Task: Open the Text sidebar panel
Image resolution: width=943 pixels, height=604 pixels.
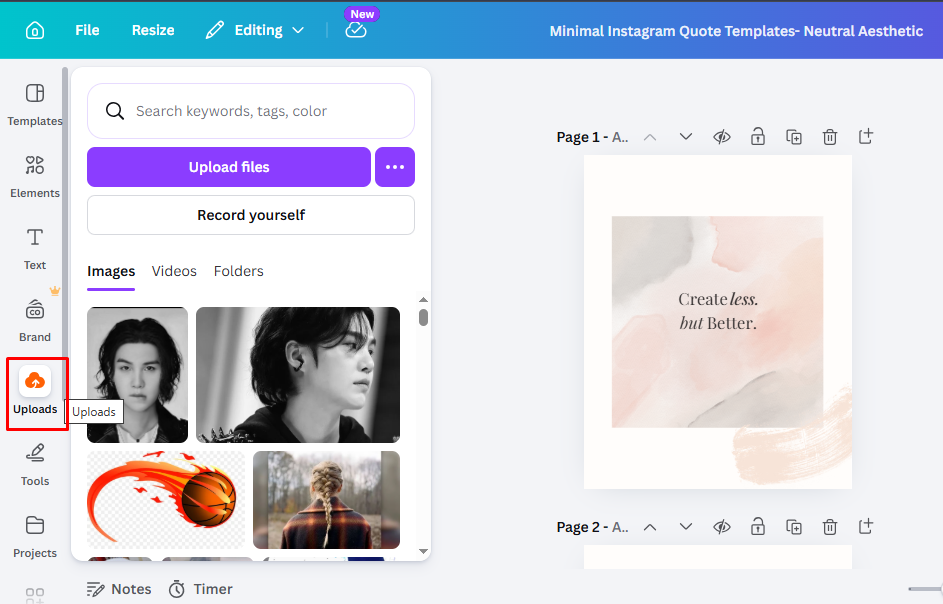Action: (x=35, y=248)
